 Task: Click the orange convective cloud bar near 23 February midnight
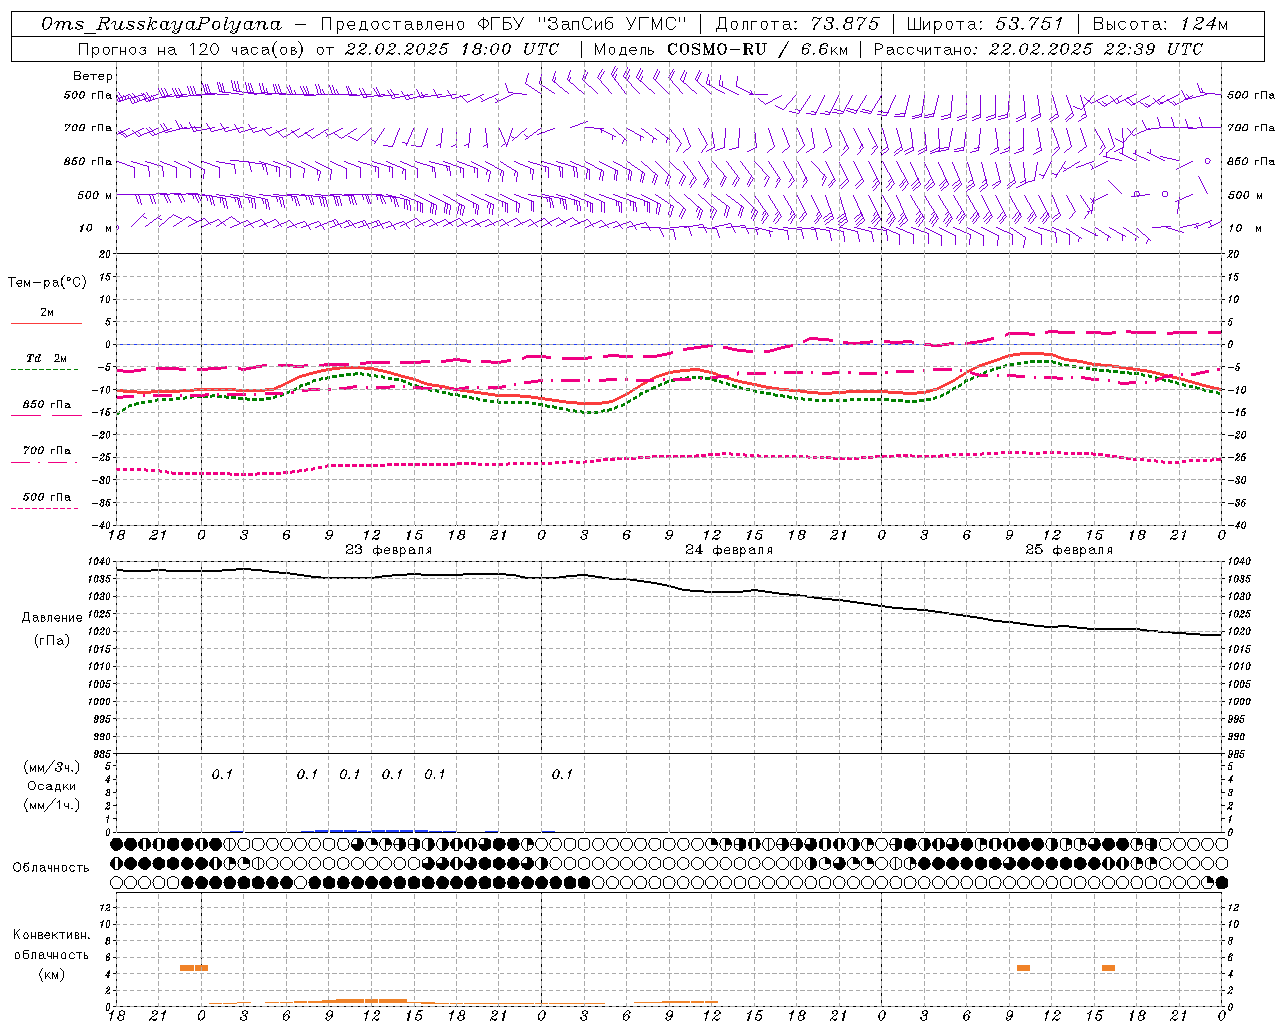click(194, 967)
